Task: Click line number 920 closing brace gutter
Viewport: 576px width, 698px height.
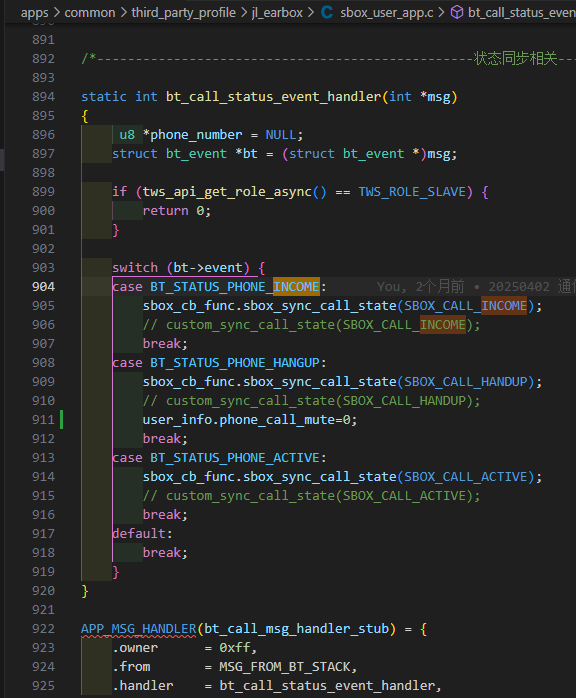Action: point(43,591)
